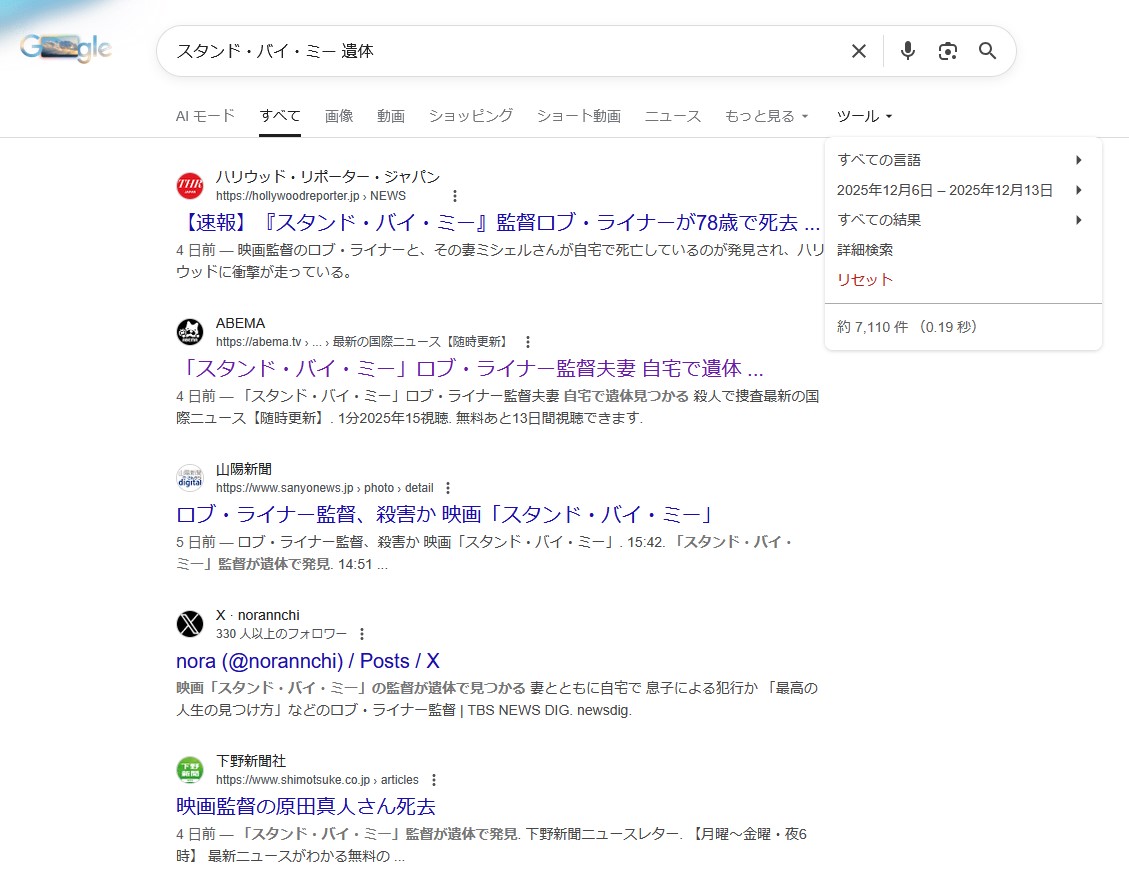The height and width of the screenshot is (879, 1129).
Task: Open three-dot menu for X norannchi result
Action: [x=362, y=634]
